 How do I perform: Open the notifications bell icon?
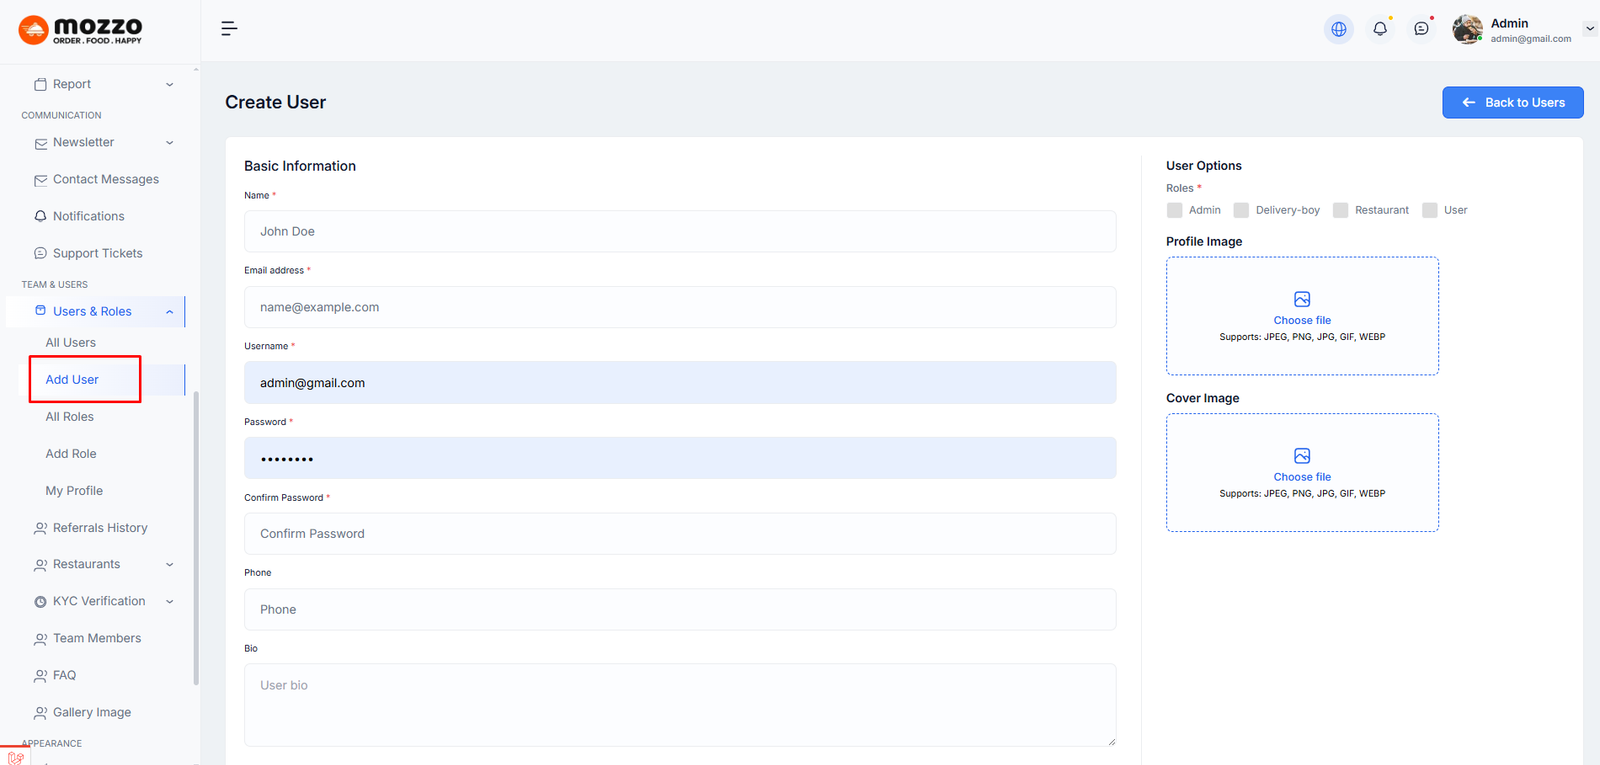point(1380,29)
